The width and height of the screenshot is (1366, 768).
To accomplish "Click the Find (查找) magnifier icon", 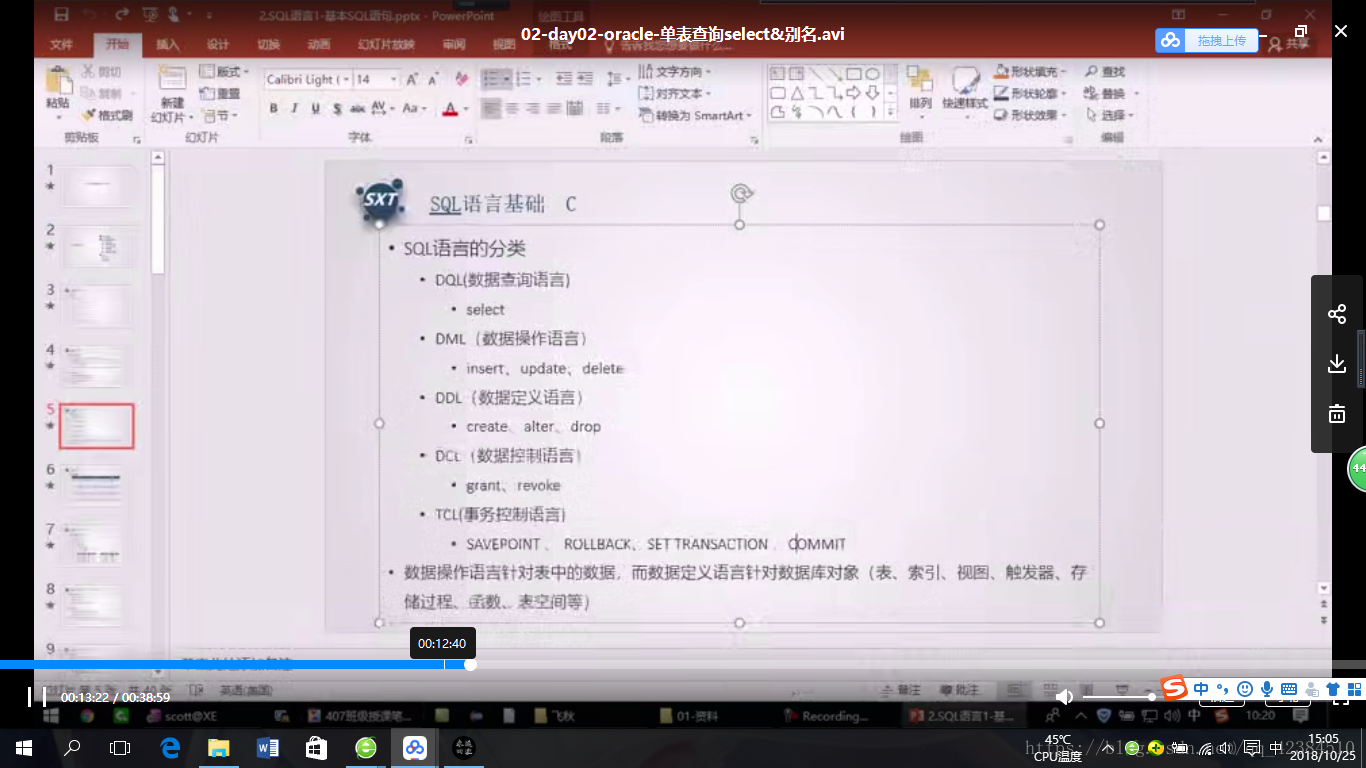I will tap(1091, 72).
